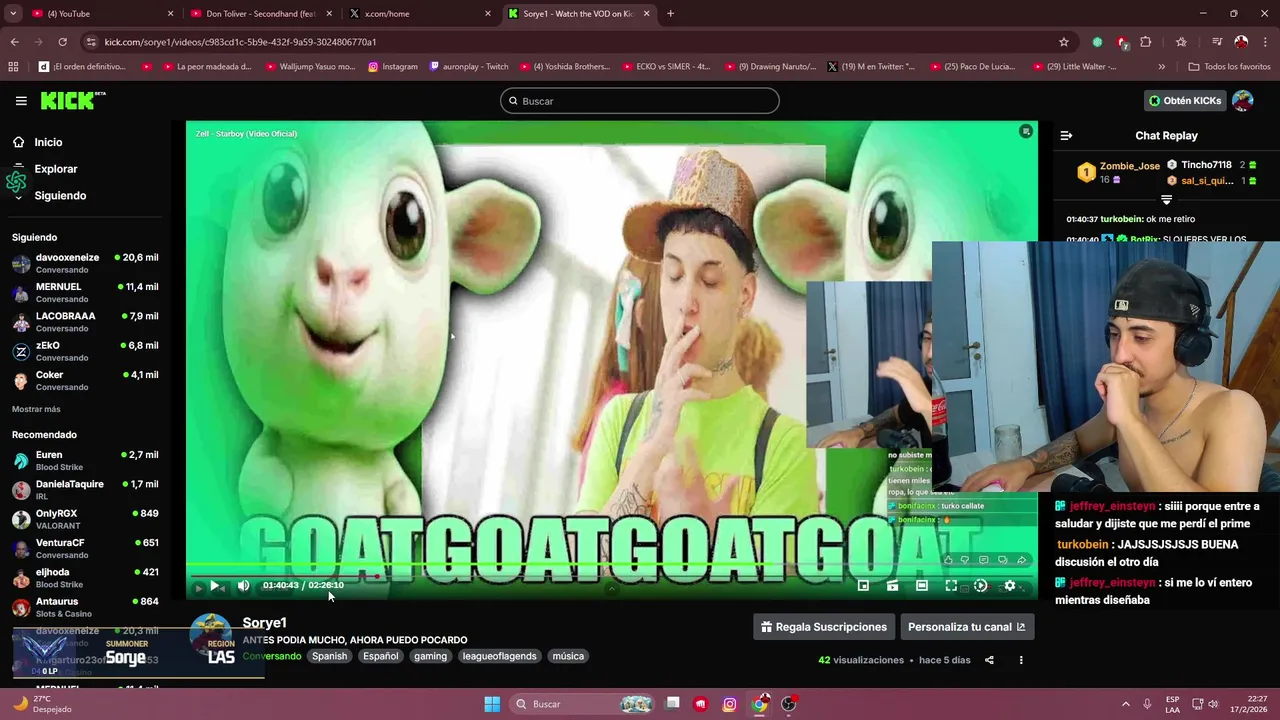1280x720 pixels.
Task: Expand list with Mostrar más
Action: click(x=36, y=409)
